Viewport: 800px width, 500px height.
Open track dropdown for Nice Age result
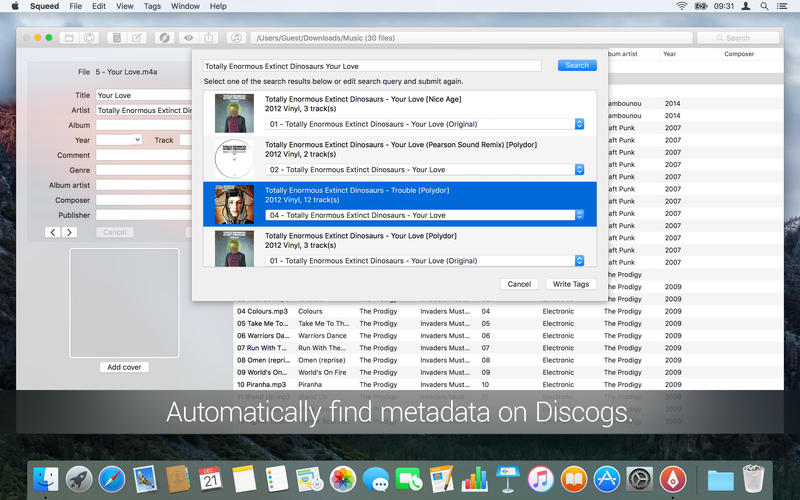[x=424, y=124]
